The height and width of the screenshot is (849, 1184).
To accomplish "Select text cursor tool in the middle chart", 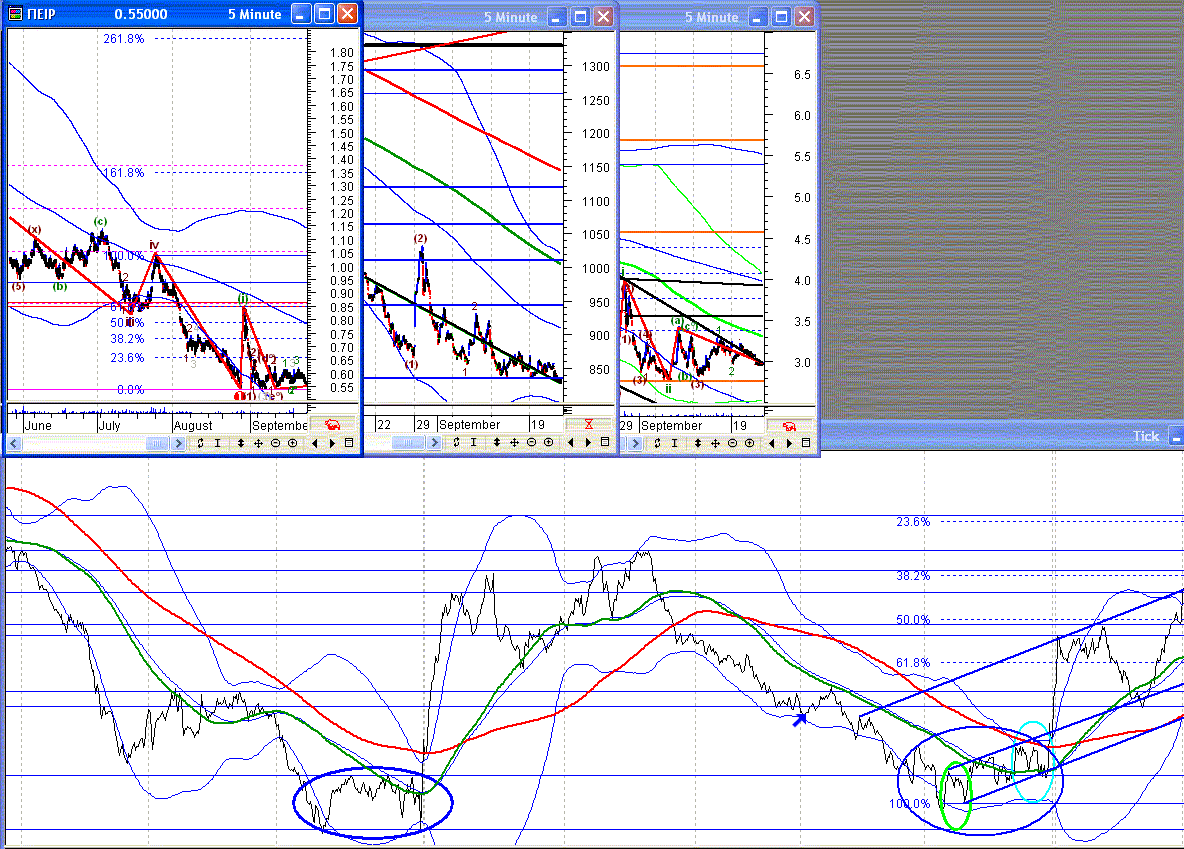I will (x=473, y=443).
